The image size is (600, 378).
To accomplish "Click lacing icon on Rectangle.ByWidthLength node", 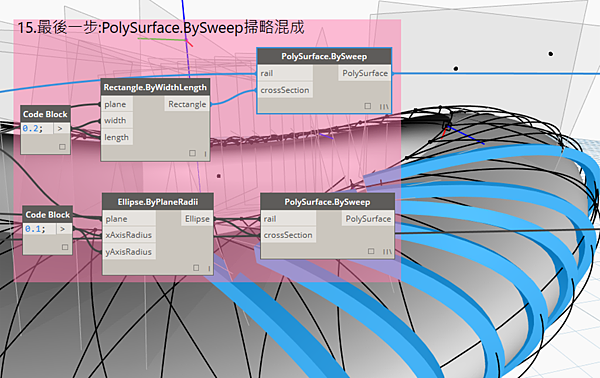I will tap(205, 154).
